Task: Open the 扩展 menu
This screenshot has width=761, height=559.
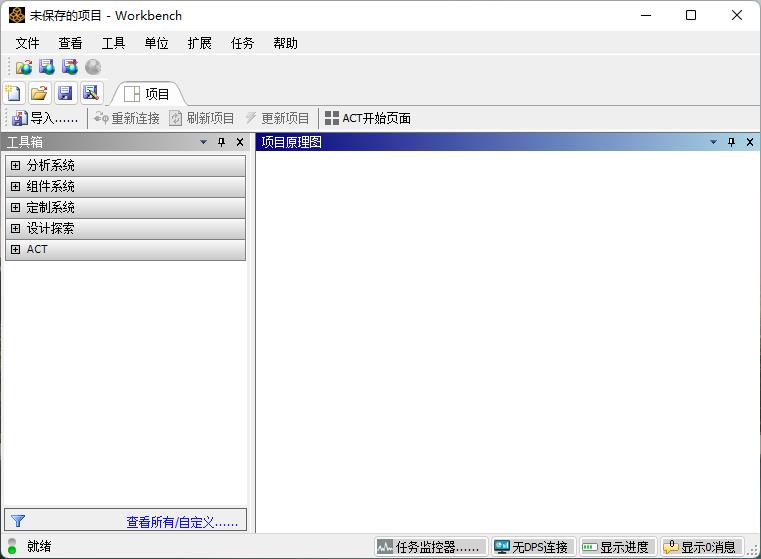Action: point(199,43)
